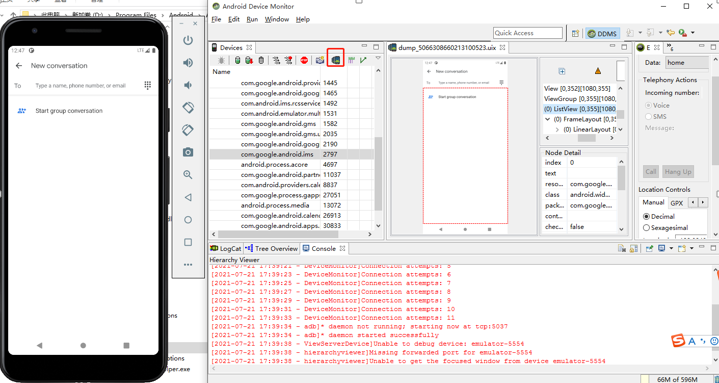Image resolution: width=719 pixels, height=383 pixels.
Task: Expand the LinearLayout tree node
Action: 557,130
